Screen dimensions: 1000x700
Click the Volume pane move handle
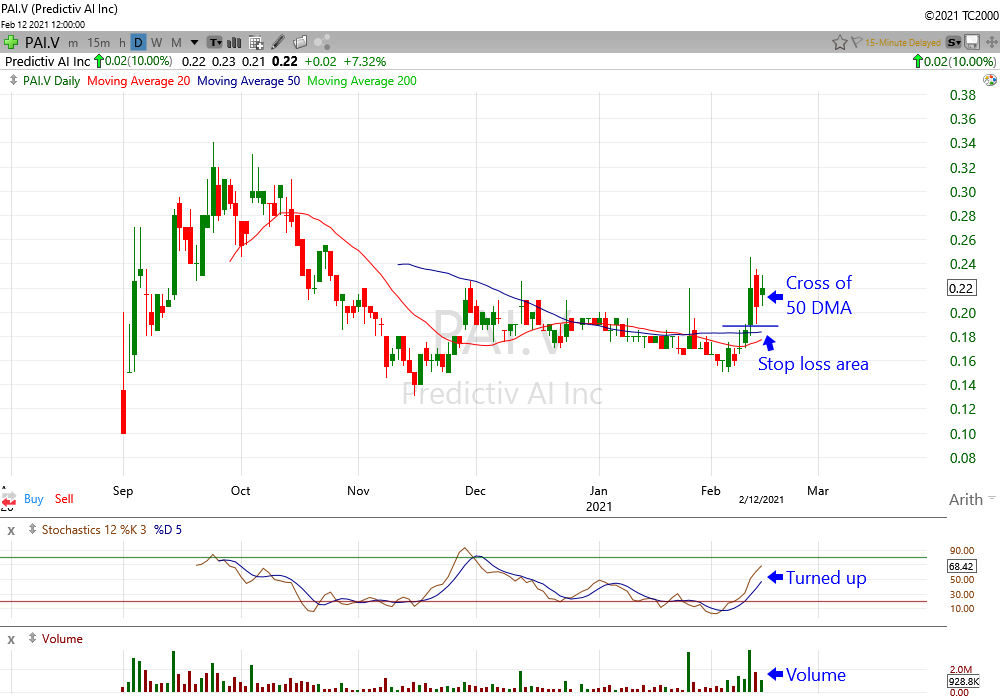point(32,638)
